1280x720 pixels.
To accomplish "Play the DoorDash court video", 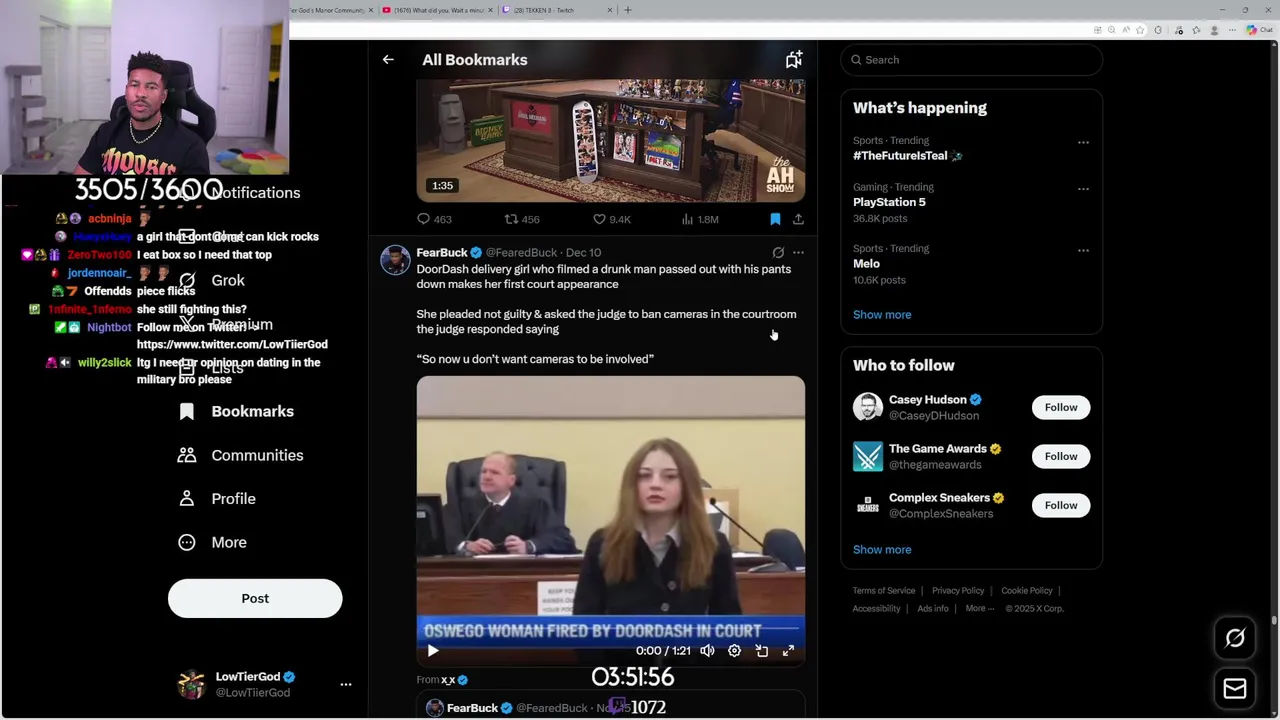I will tap(433, 651).
